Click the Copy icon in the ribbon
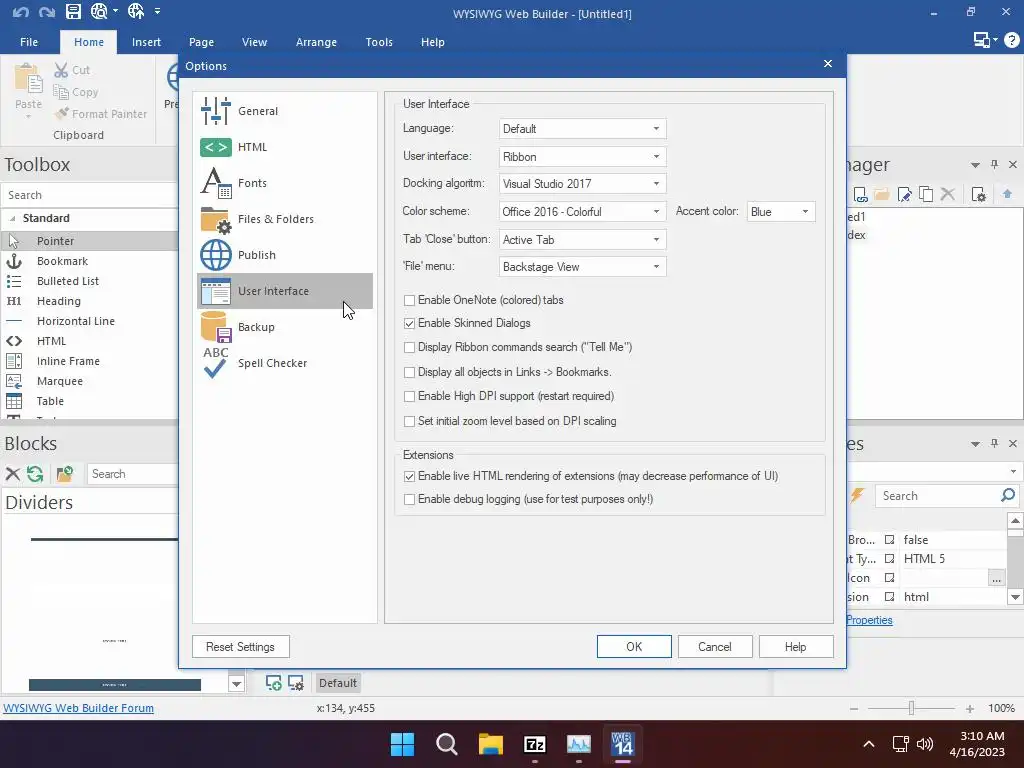Image resolution: width=1024 pixels, height=768 pixels. click(61, 92)
